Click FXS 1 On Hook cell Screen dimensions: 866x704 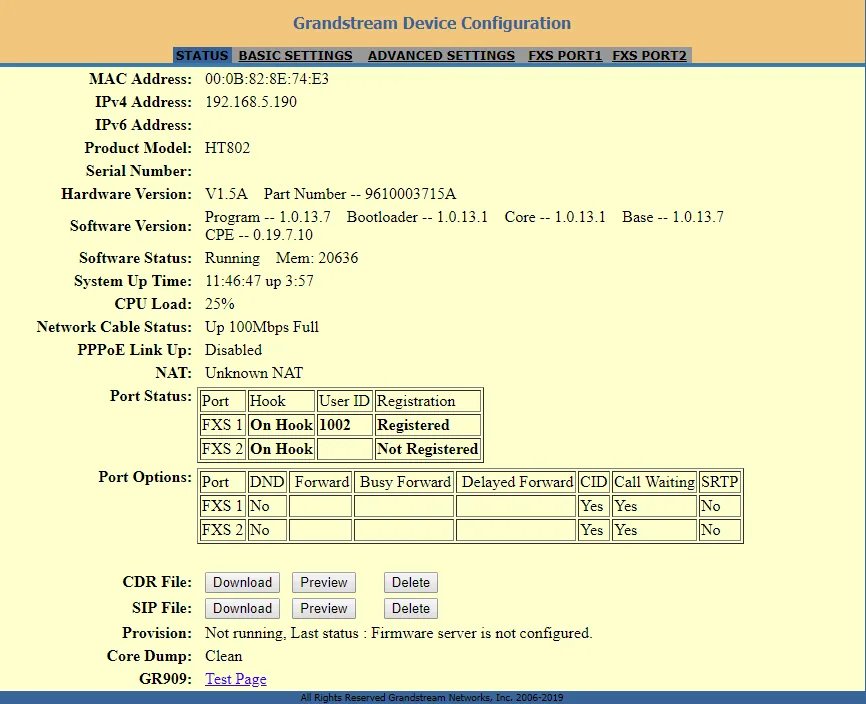[x=281, y=425]
